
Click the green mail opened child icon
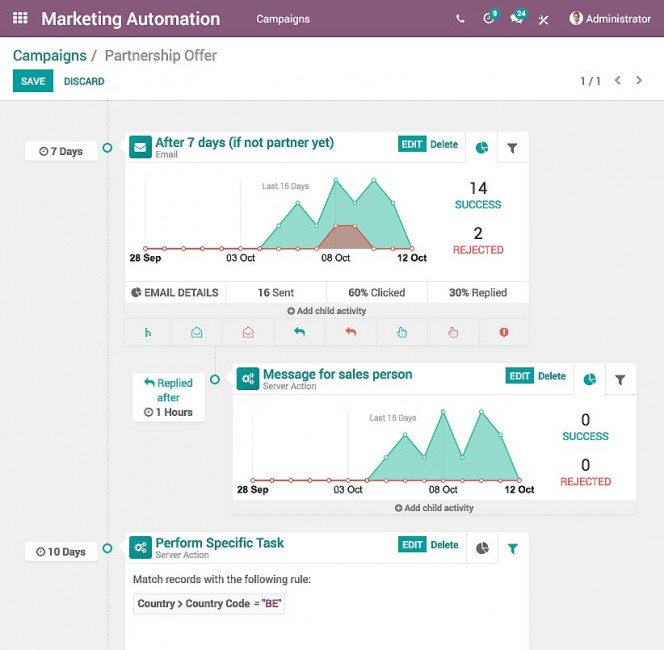pos(197,332)
